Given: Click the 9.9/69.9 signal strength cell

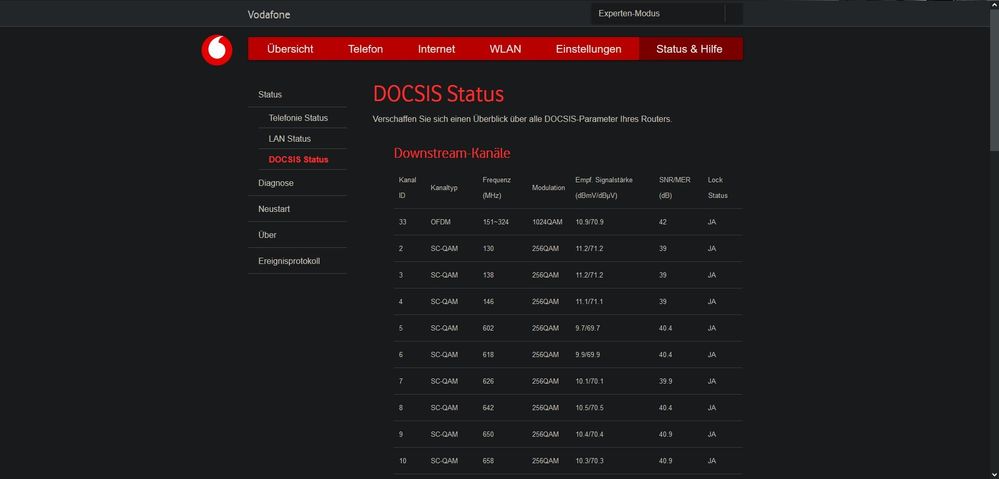Looking at the screenshot, I should click(587, 355).
